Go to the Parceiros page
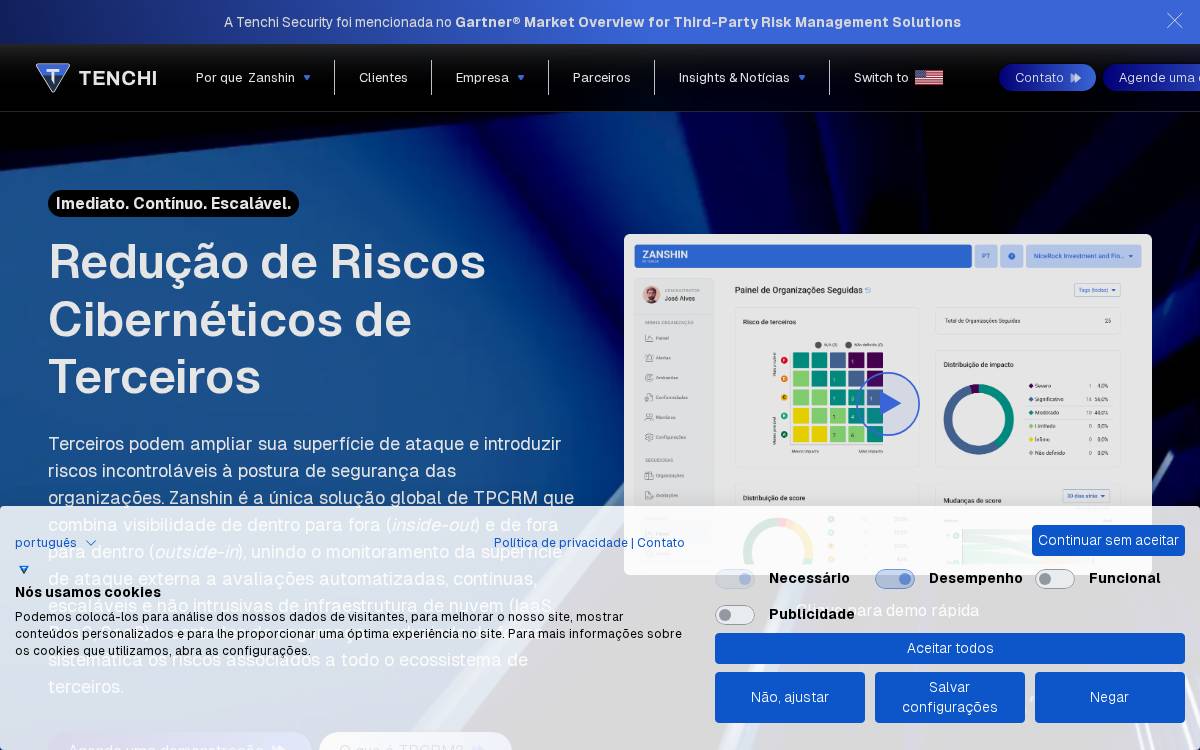 [601, 78]
